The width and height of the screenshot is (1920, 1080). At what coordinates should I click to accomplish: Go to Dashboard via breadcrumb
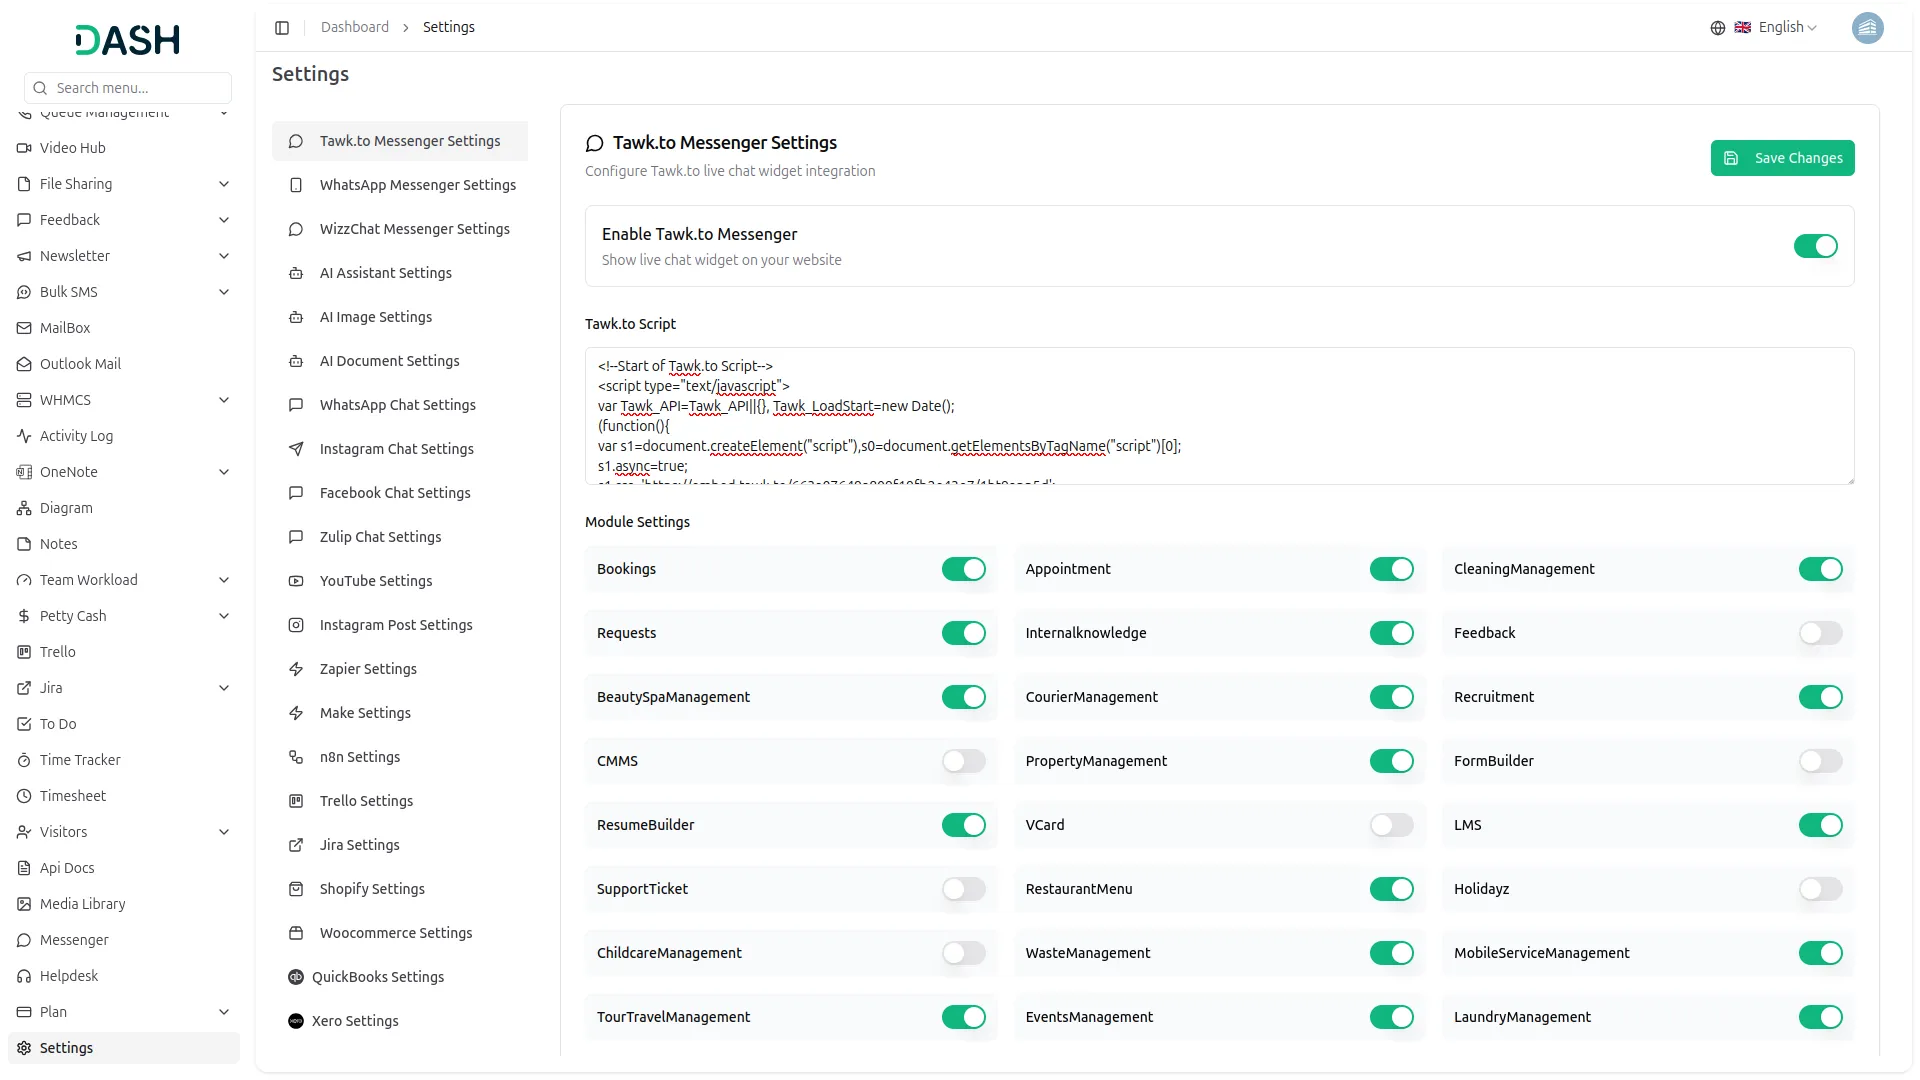(355, 27)
